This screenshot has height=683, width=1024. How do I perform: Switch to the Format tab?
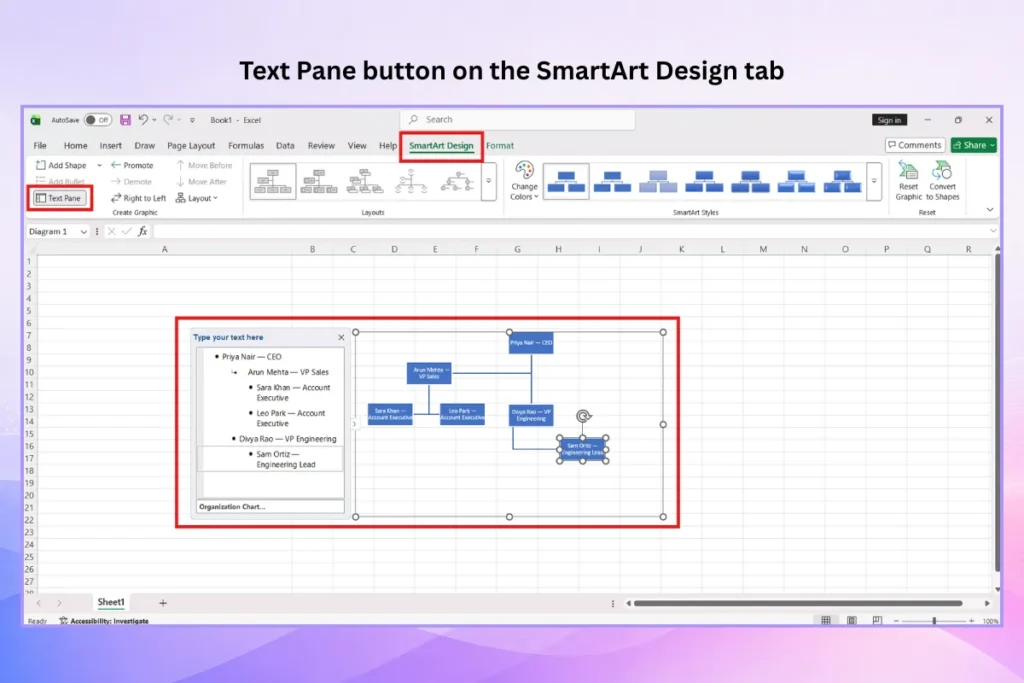pos(500,146)
